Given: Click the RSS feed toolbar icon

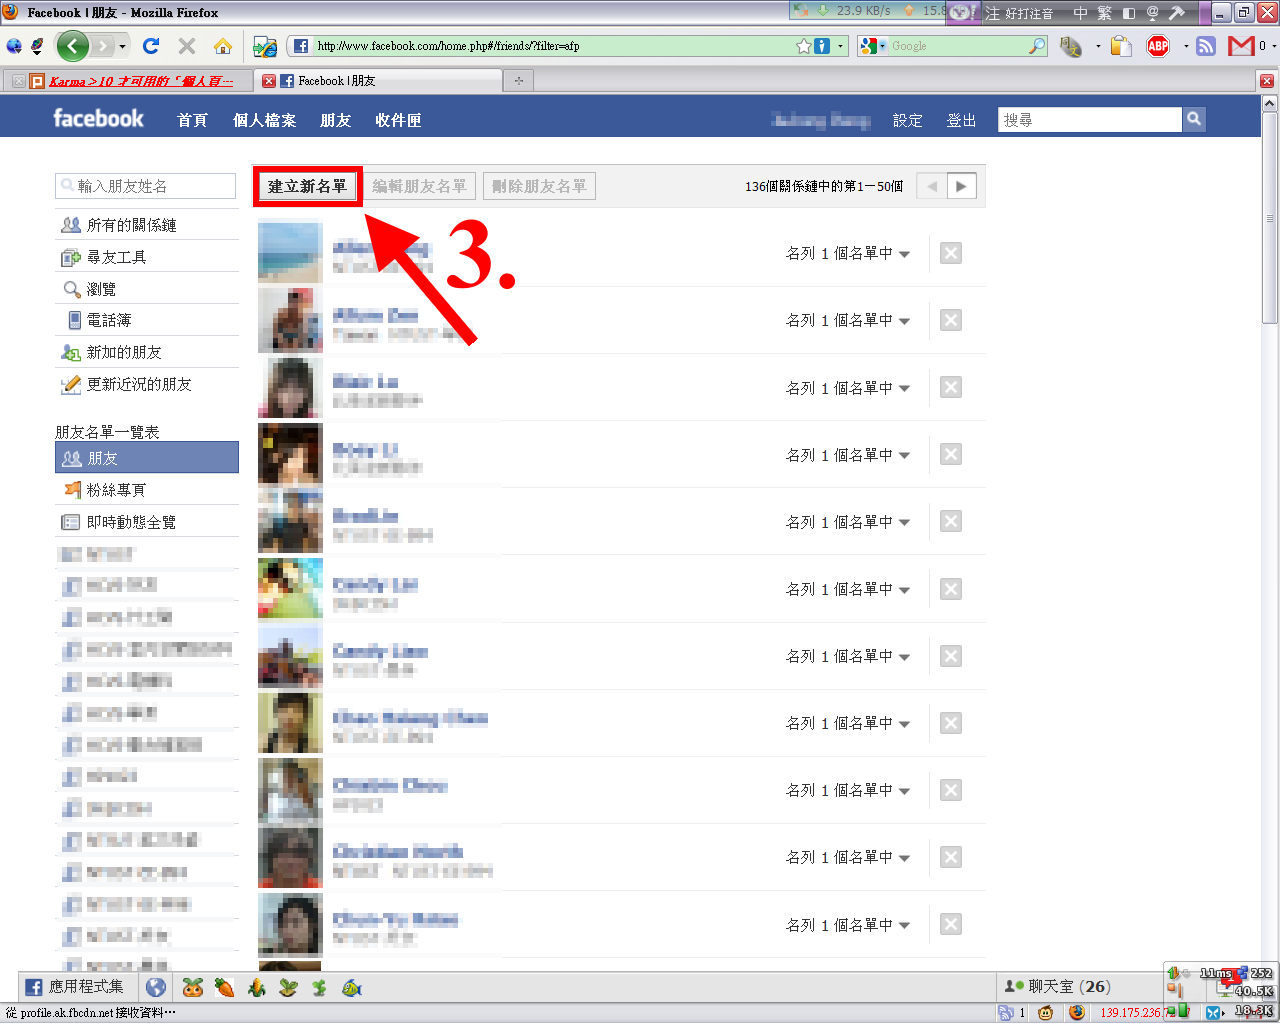Looking at the screenshot, I should pos(1206,46).
